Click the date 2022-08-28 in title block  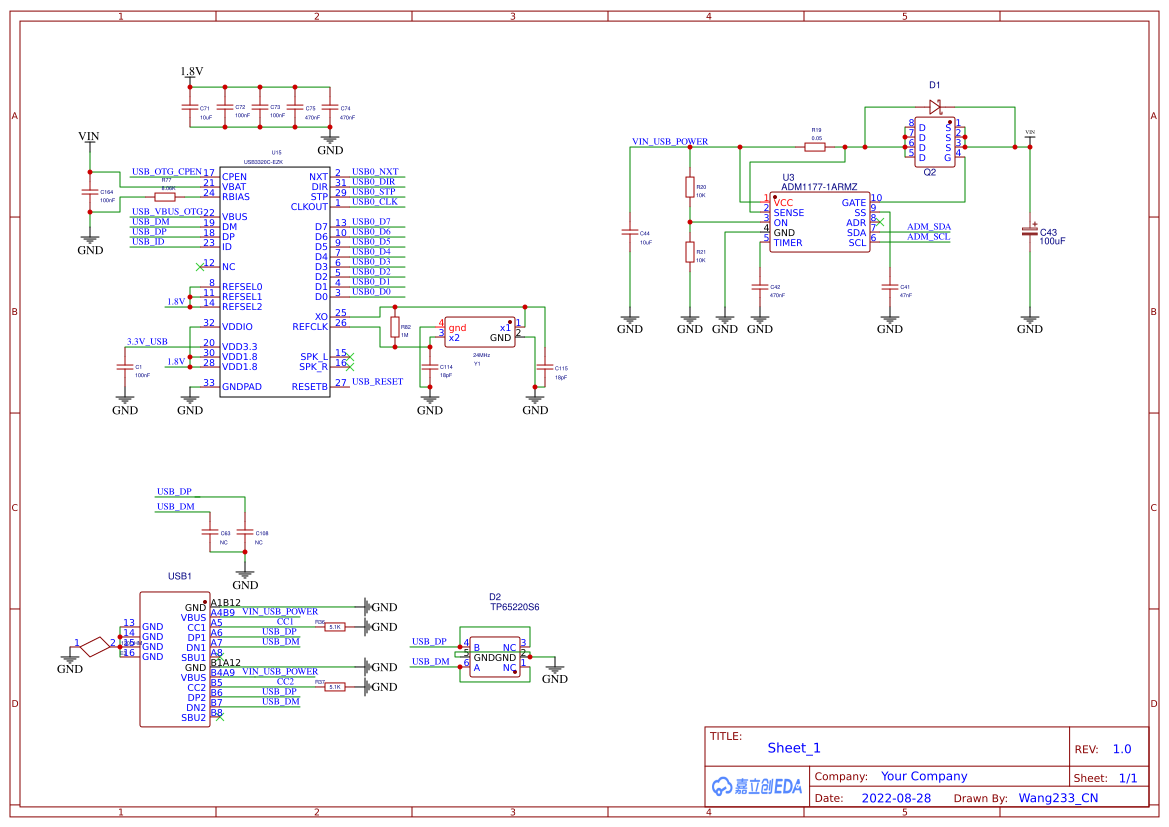coord(896,798)
